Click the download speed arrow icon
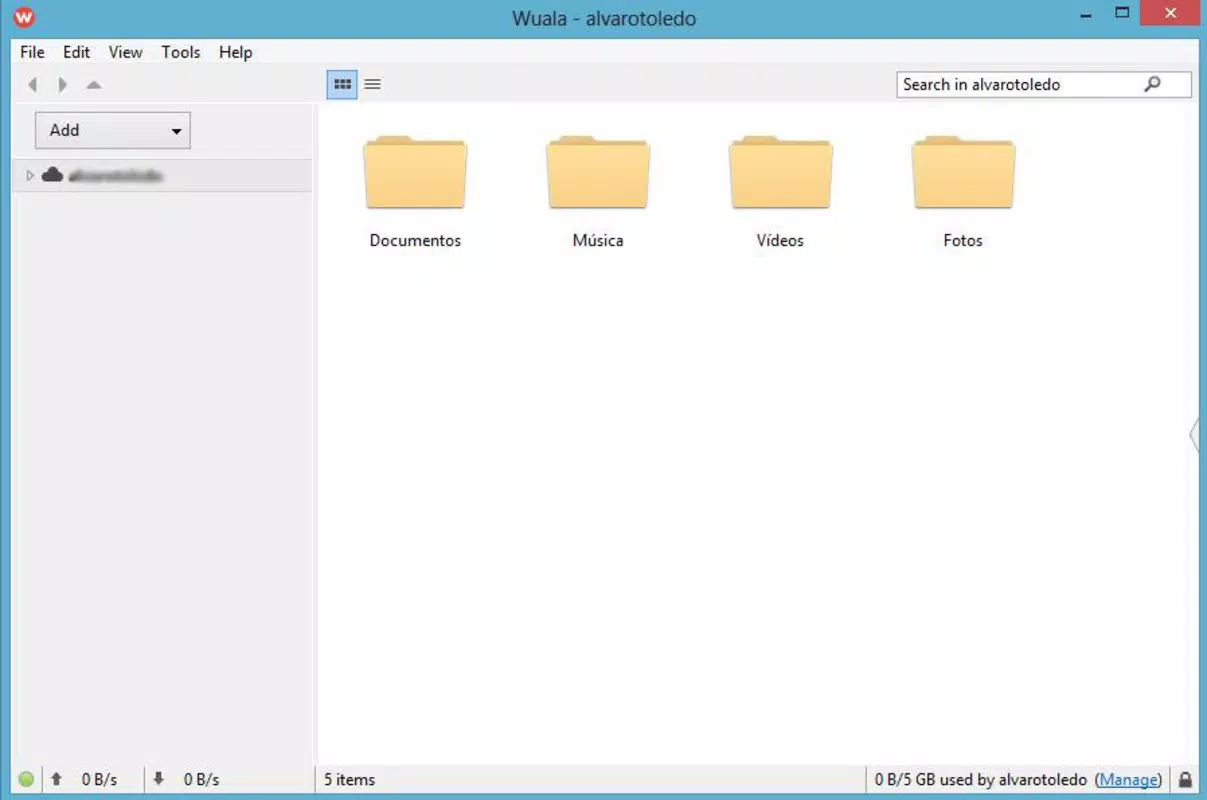The height and width of the screenshot is (800, 1207). tap(158, 778)
